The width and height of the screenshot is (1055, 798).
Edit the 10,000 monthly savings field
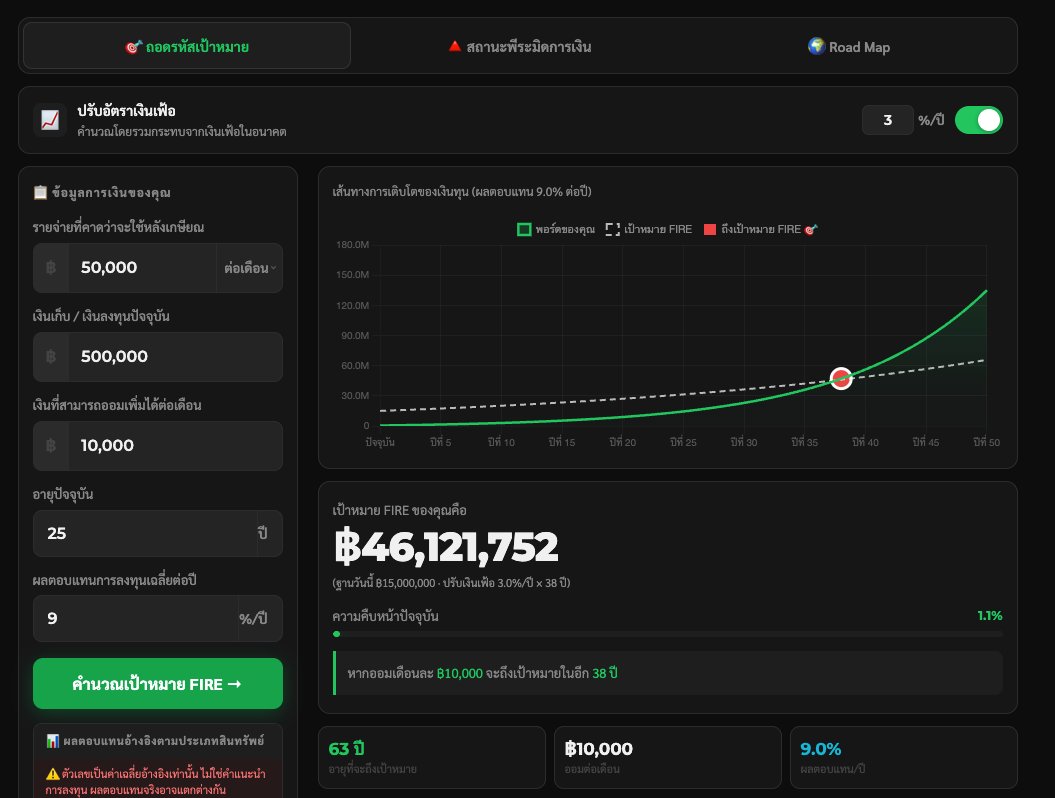coord(175,445)
